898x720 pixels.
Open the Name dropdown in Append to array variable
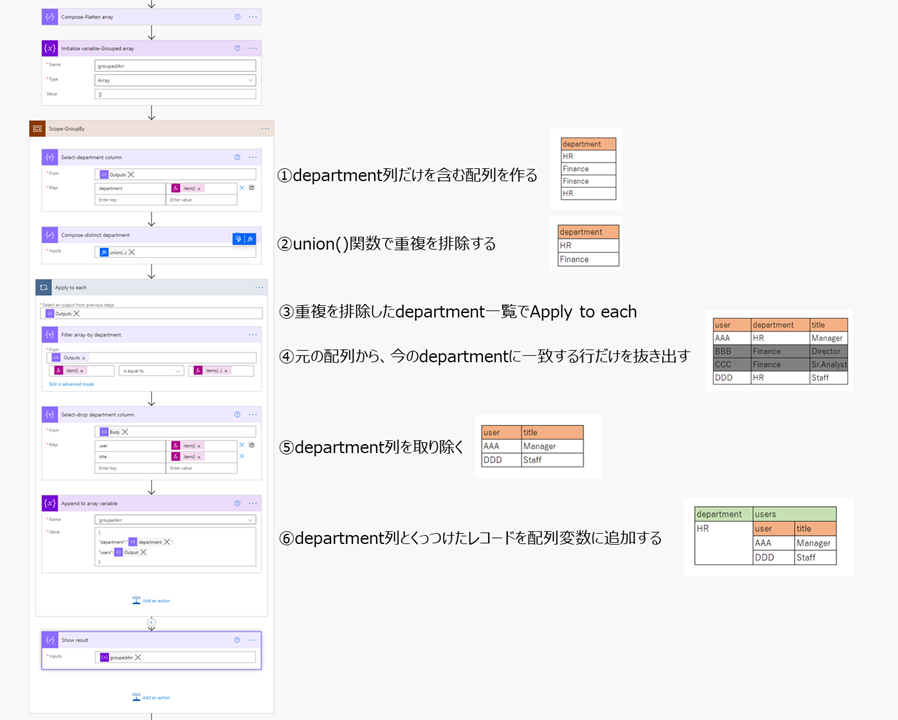point(177,519)
